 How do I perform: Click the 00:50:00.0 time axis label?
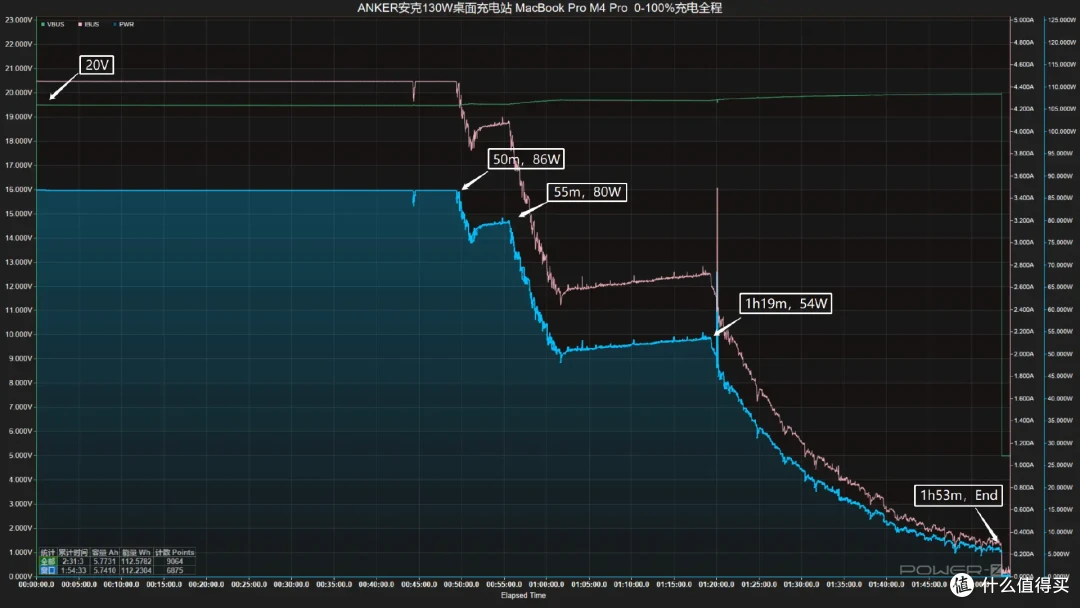pos(461,585)
